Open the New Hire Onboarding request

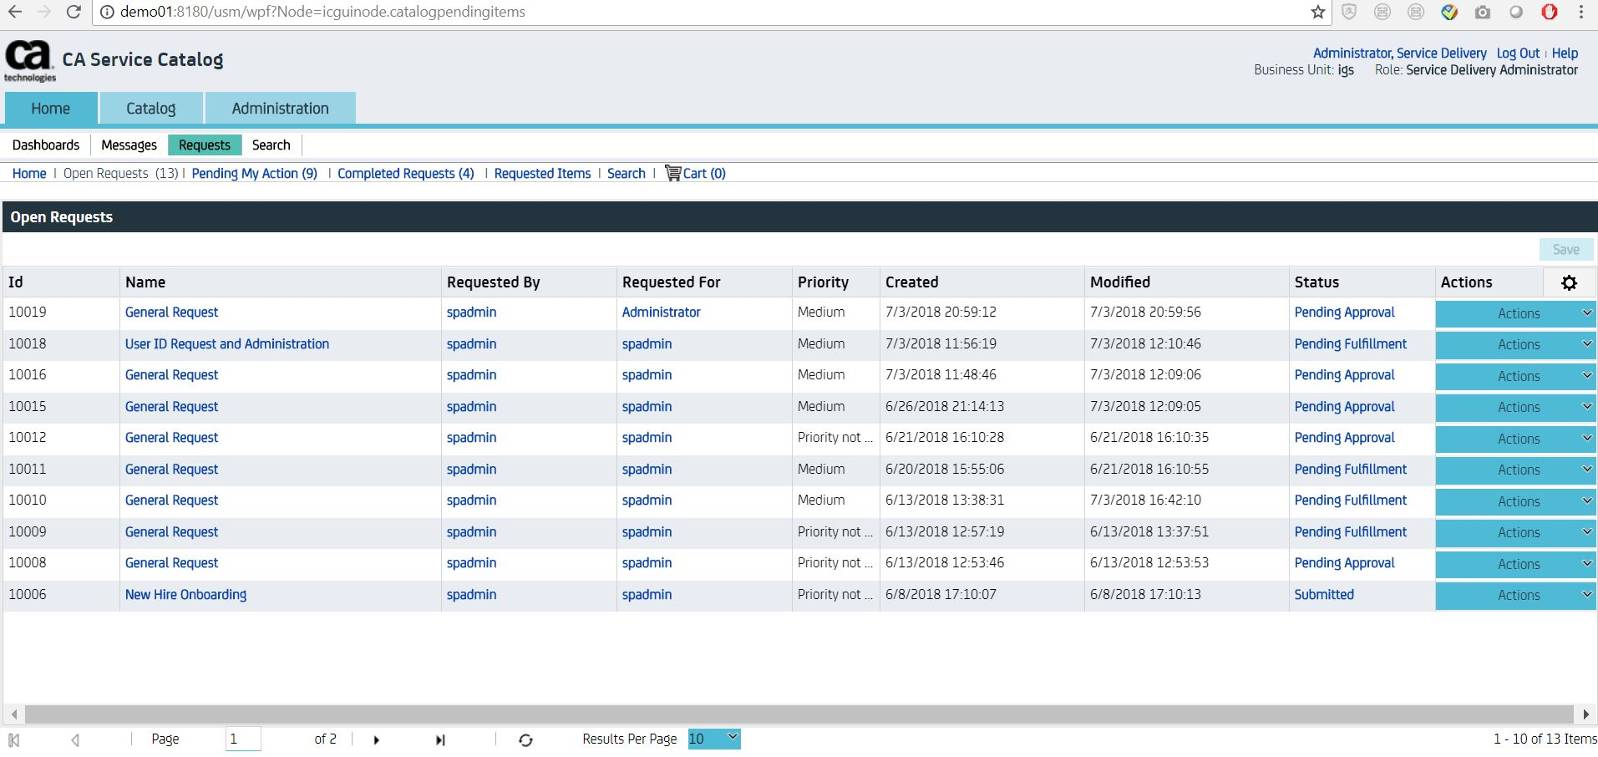[x=186, y=594]
